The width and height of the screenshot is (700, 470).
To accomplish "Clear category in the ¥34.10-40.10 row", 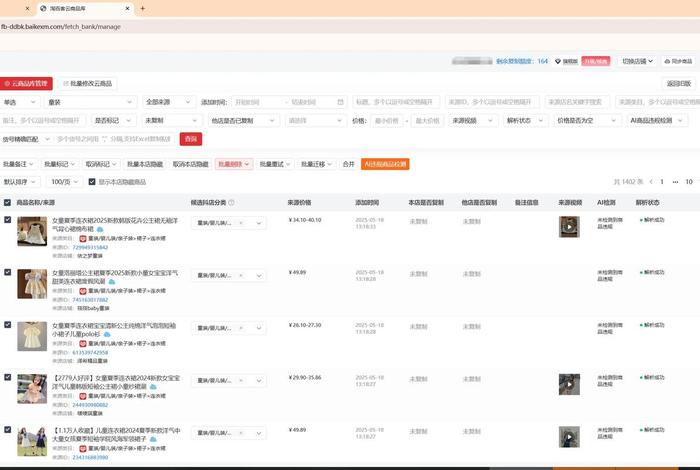I will click(241, 223).
